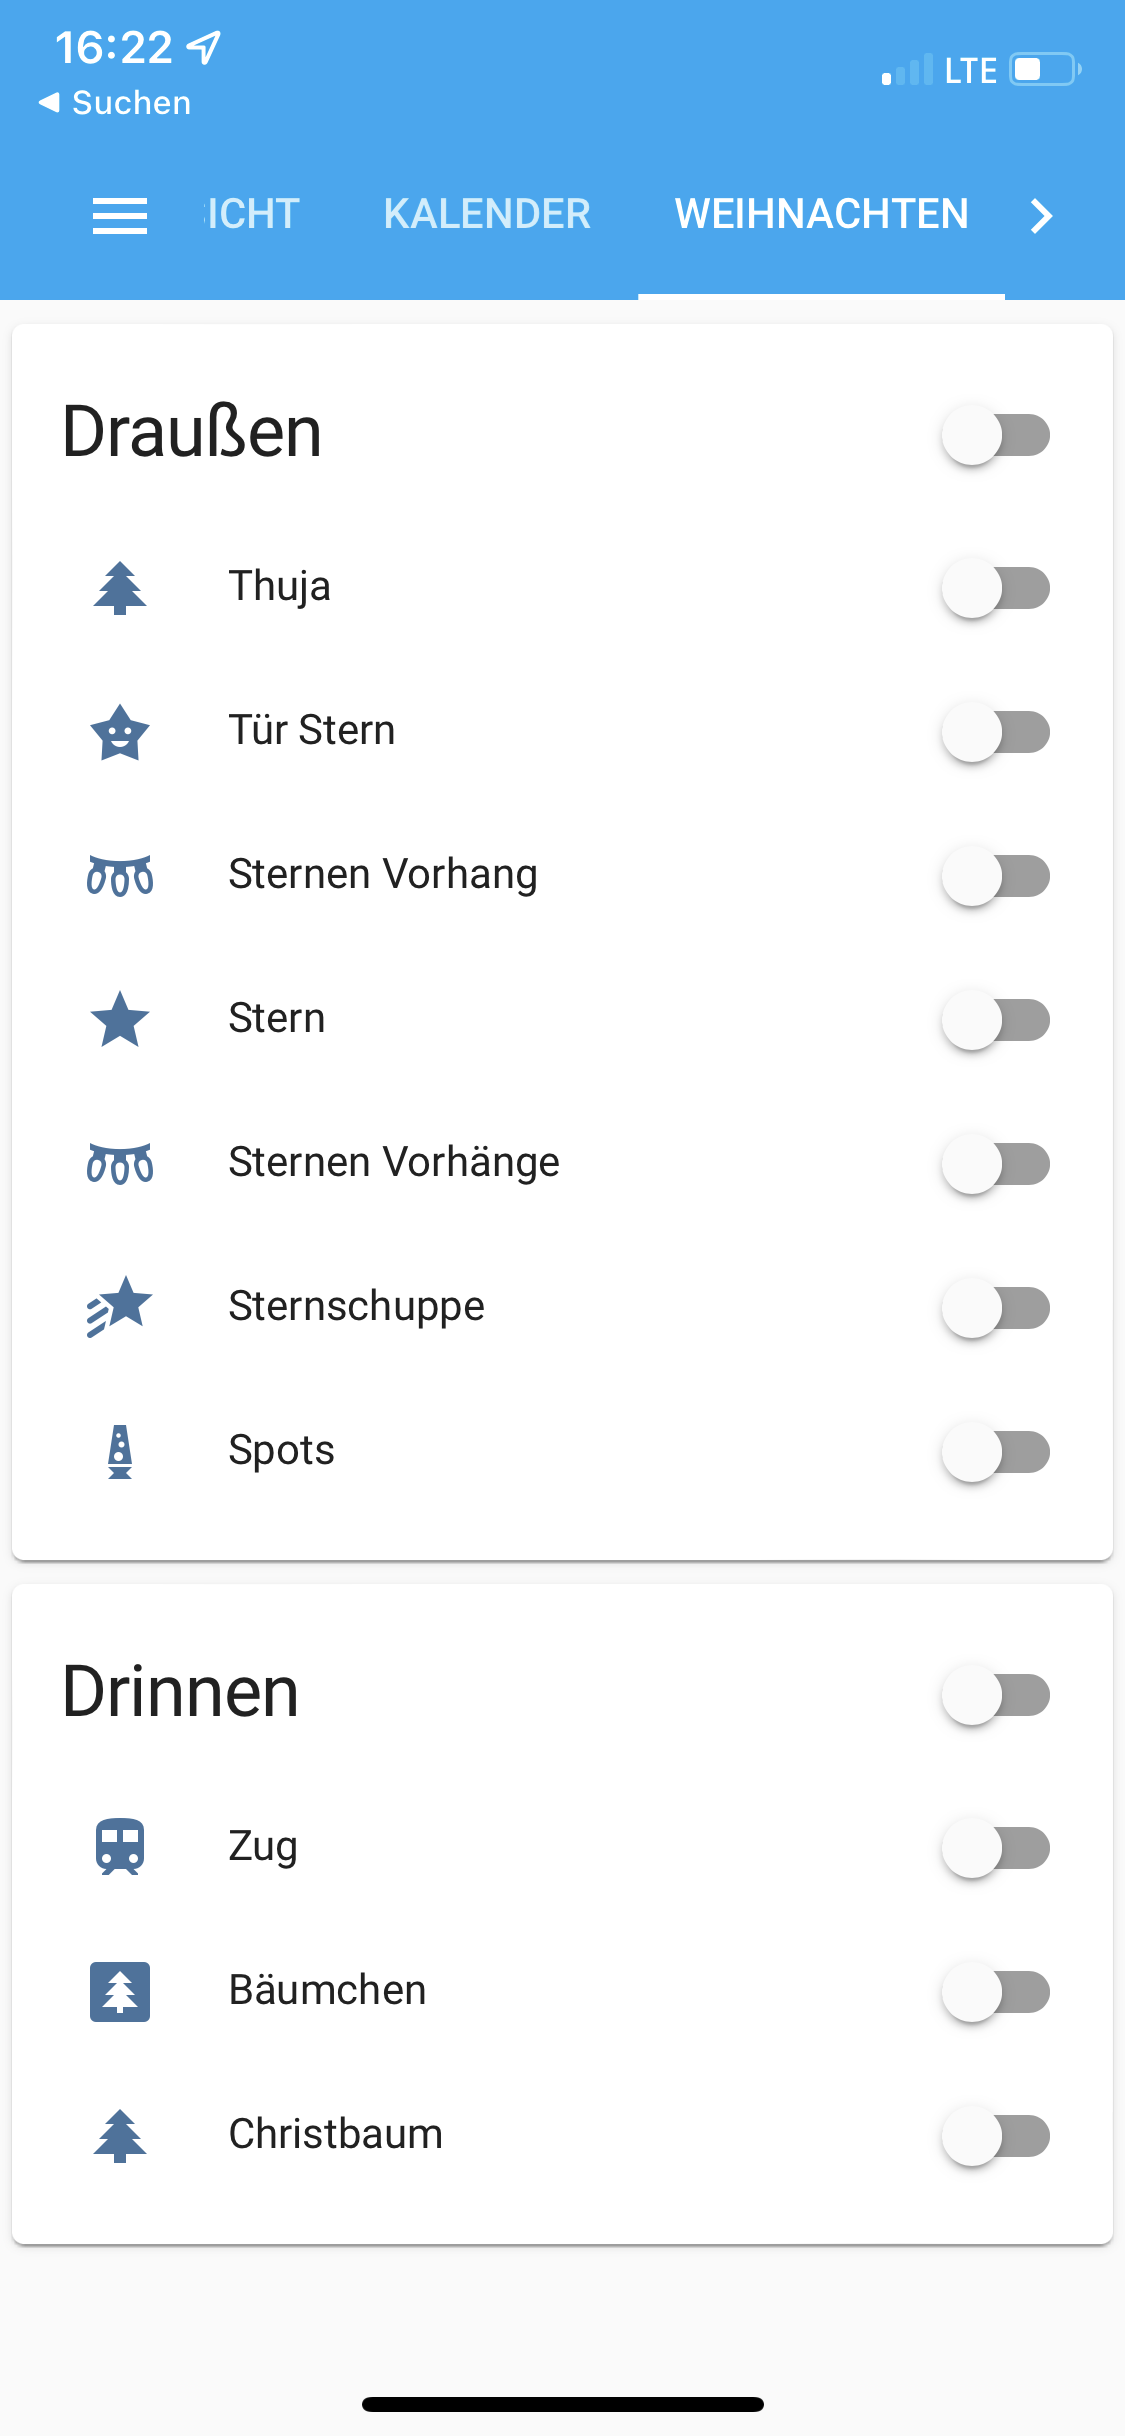The width and height of the screenshot is (1125, 2436).
Task: Click the Christbaum pine tree icon
Action: 120,2135
